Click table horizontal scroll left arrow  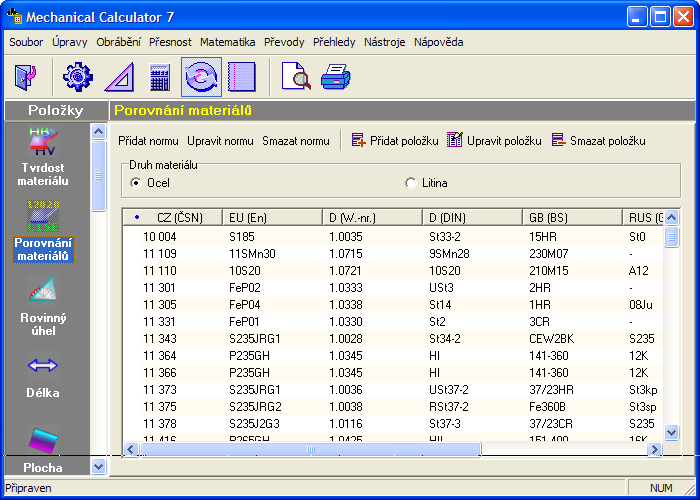130,449
